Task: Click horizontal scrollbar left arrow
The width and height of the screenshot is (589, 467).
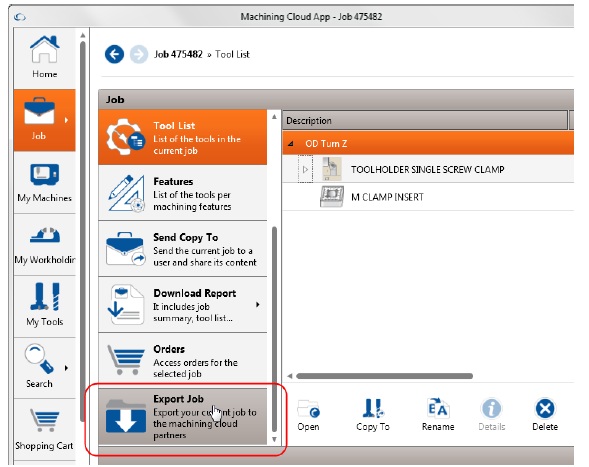Action: pos(290,376)
